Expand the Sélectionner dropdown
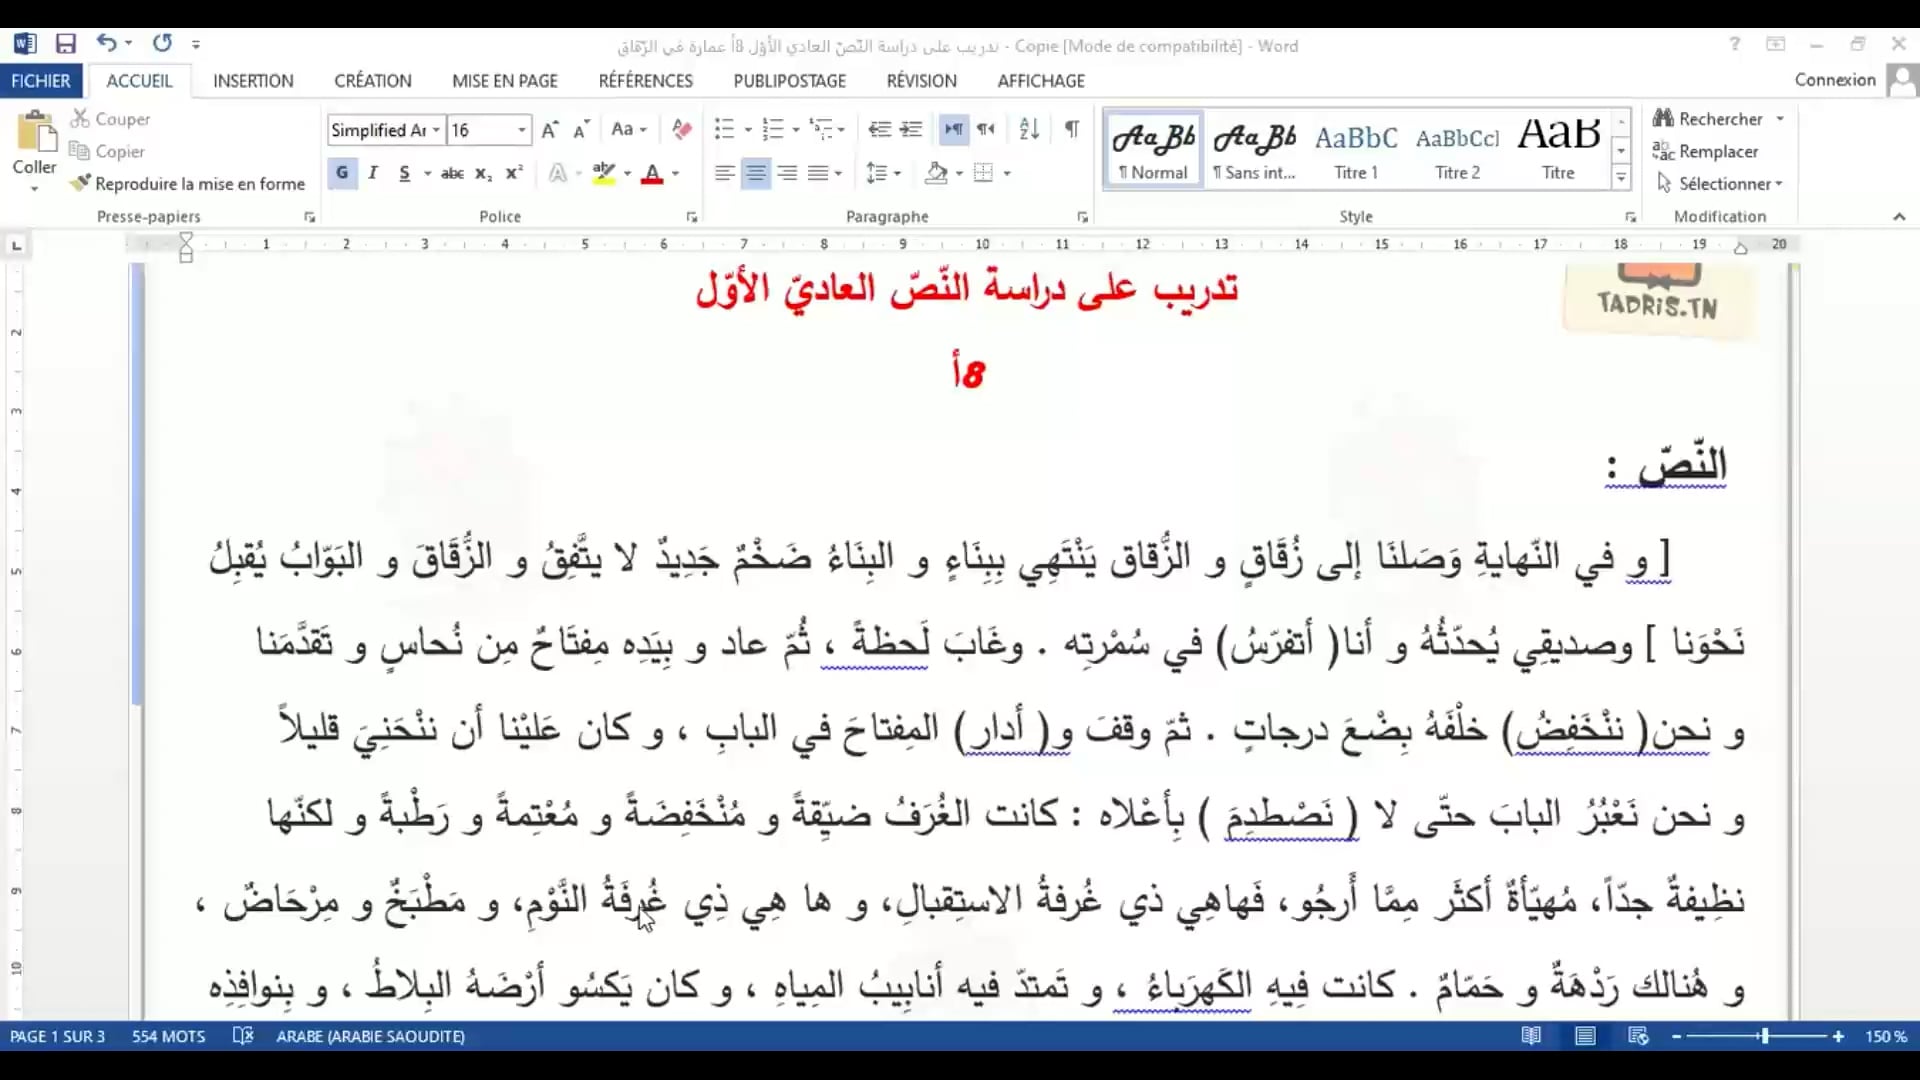Viewport: 1920px width, 1080px height. click(x=1722, y=184)
